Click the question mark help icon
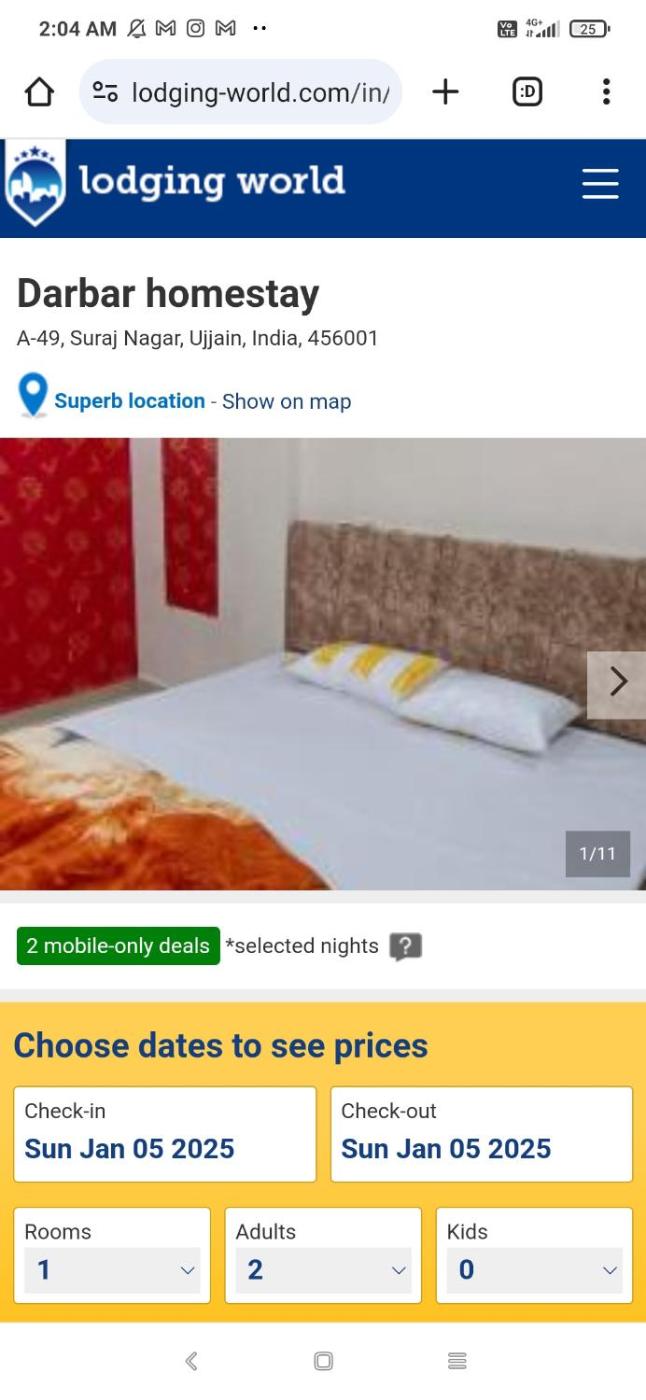The width and height of the screenshot is (646, 1400). (x=405, y=946)
